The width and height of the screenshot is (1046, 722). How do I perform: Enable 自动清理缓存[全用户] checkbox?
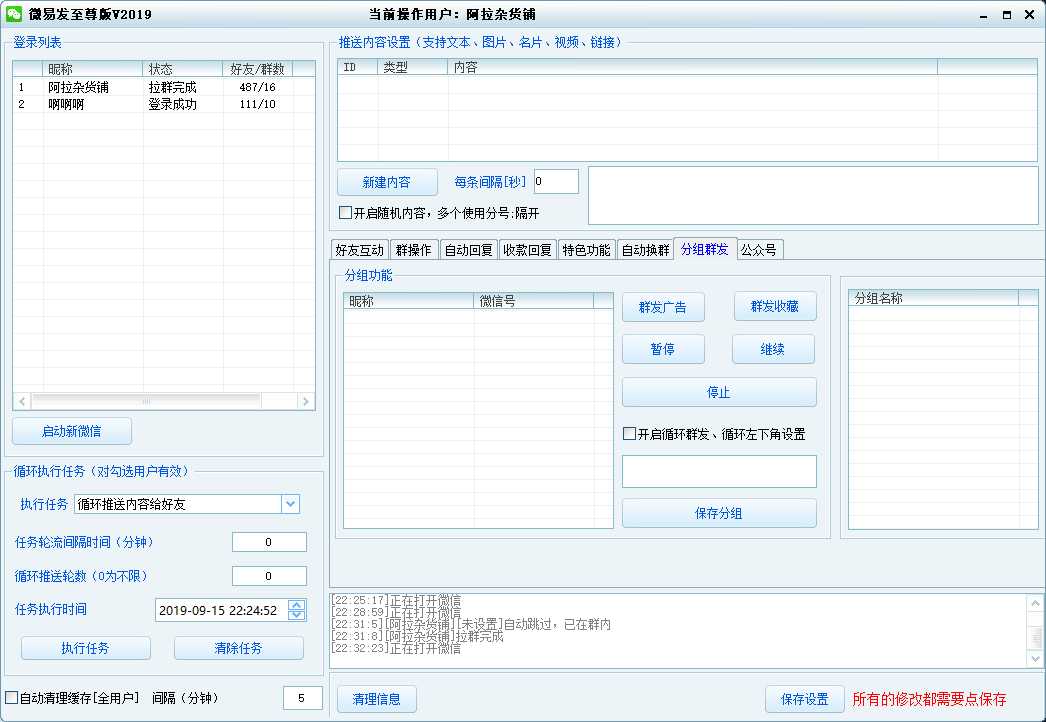tap(11, 698)
